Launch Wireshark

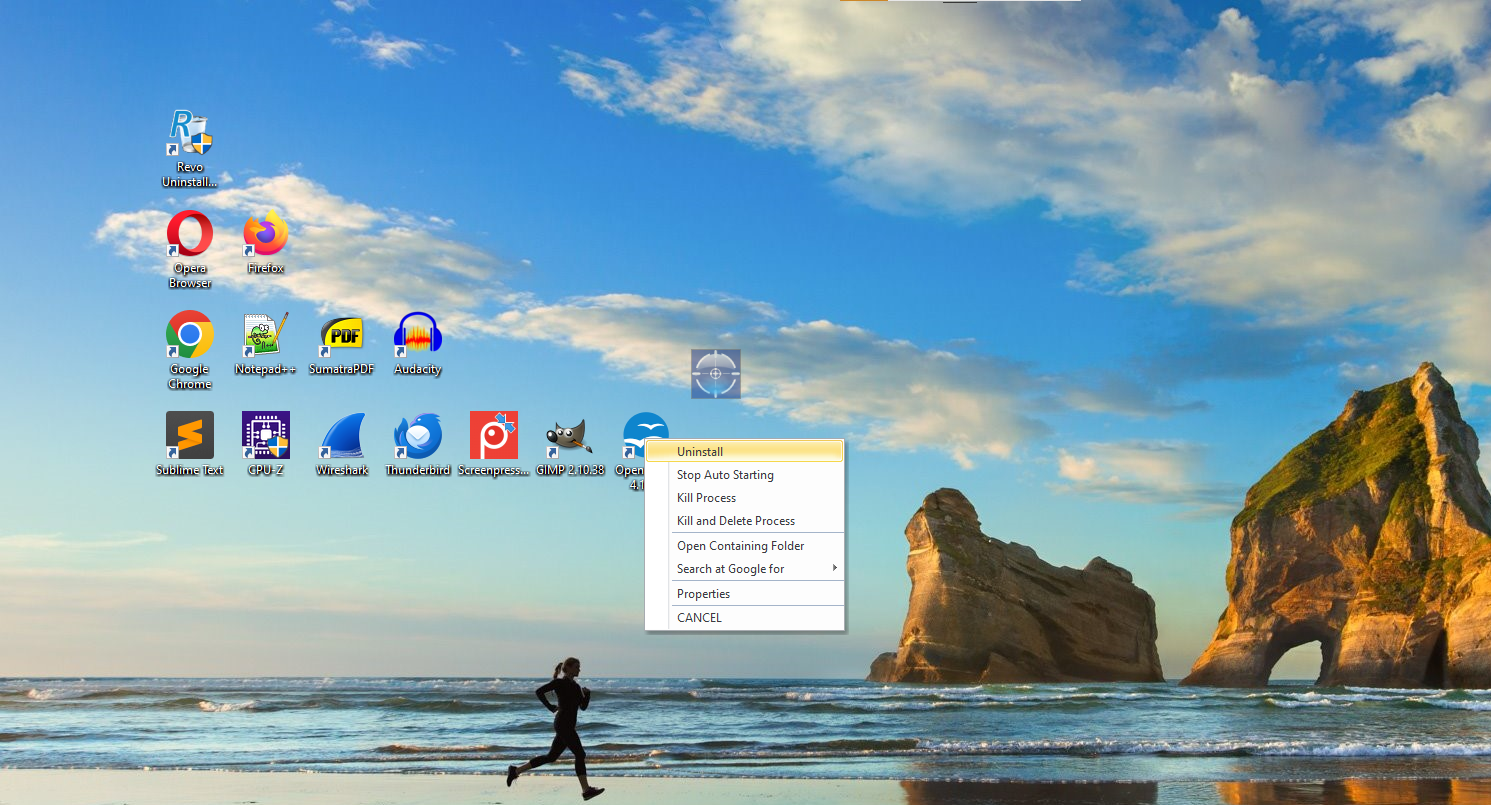coord(341,434)
